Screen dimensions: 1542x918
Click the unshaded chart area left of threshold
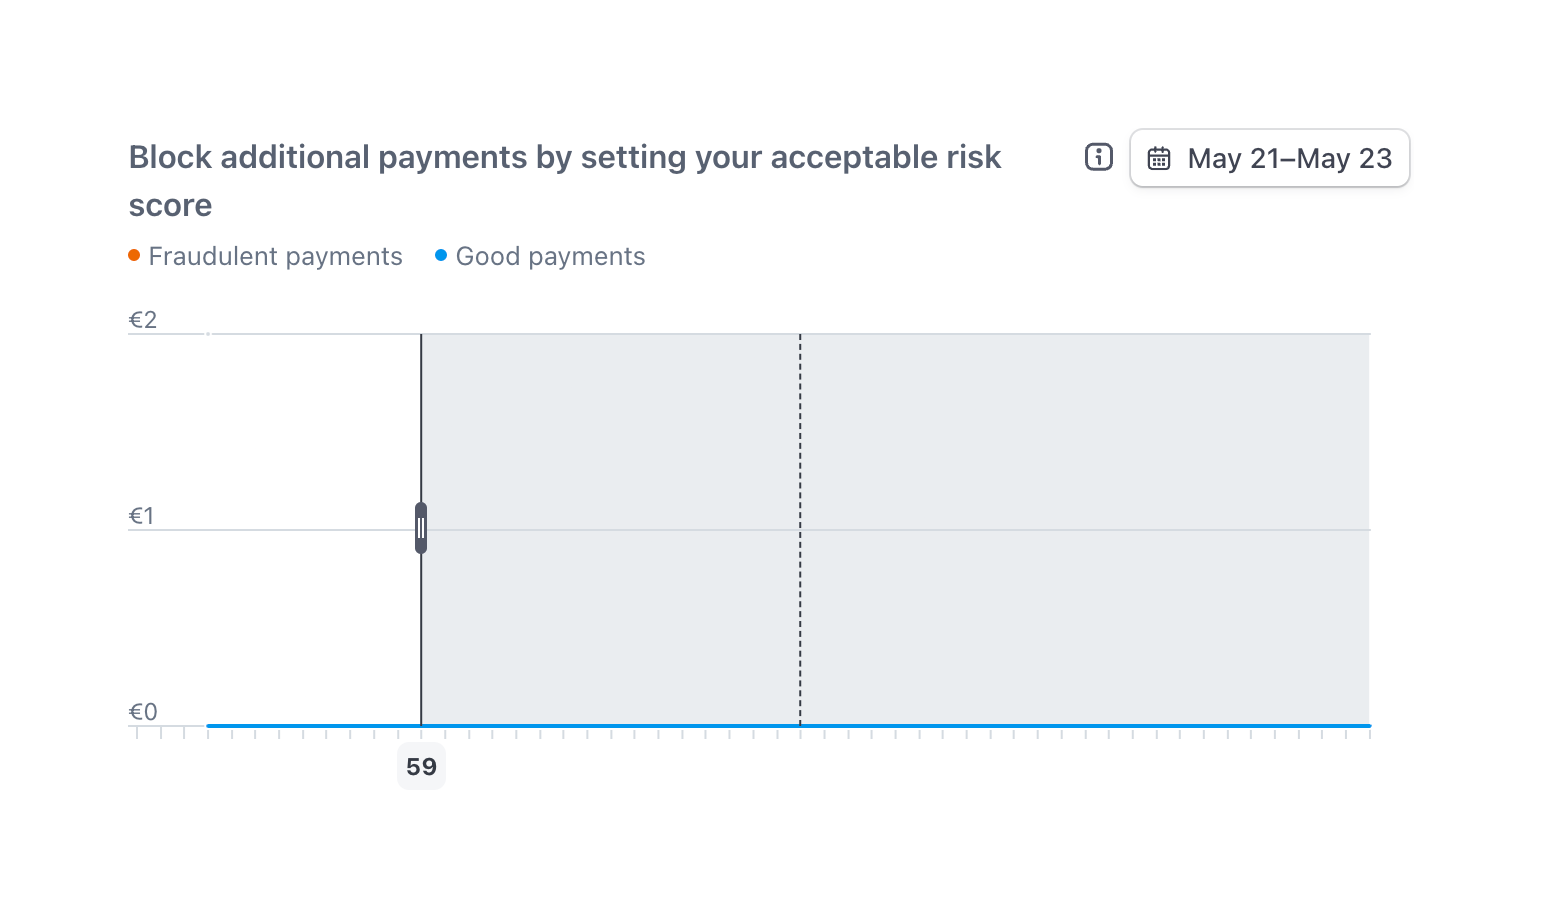click(x=310, y=450)
